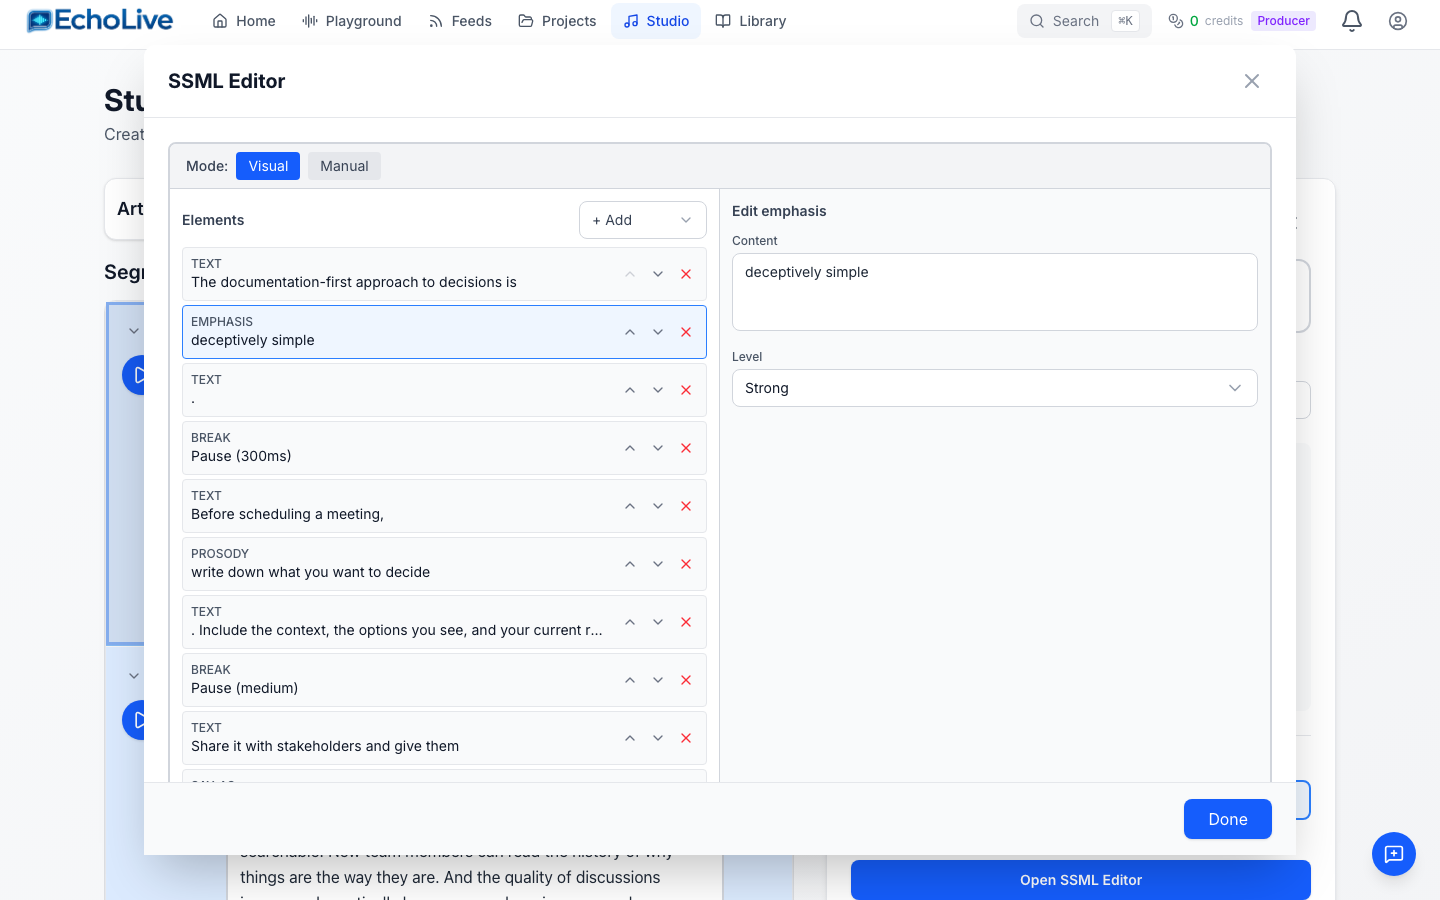Delete the 'Pause (medium)' break element
The width and height of the screenshot is (1440, 900).
click(x=686, y=680)
